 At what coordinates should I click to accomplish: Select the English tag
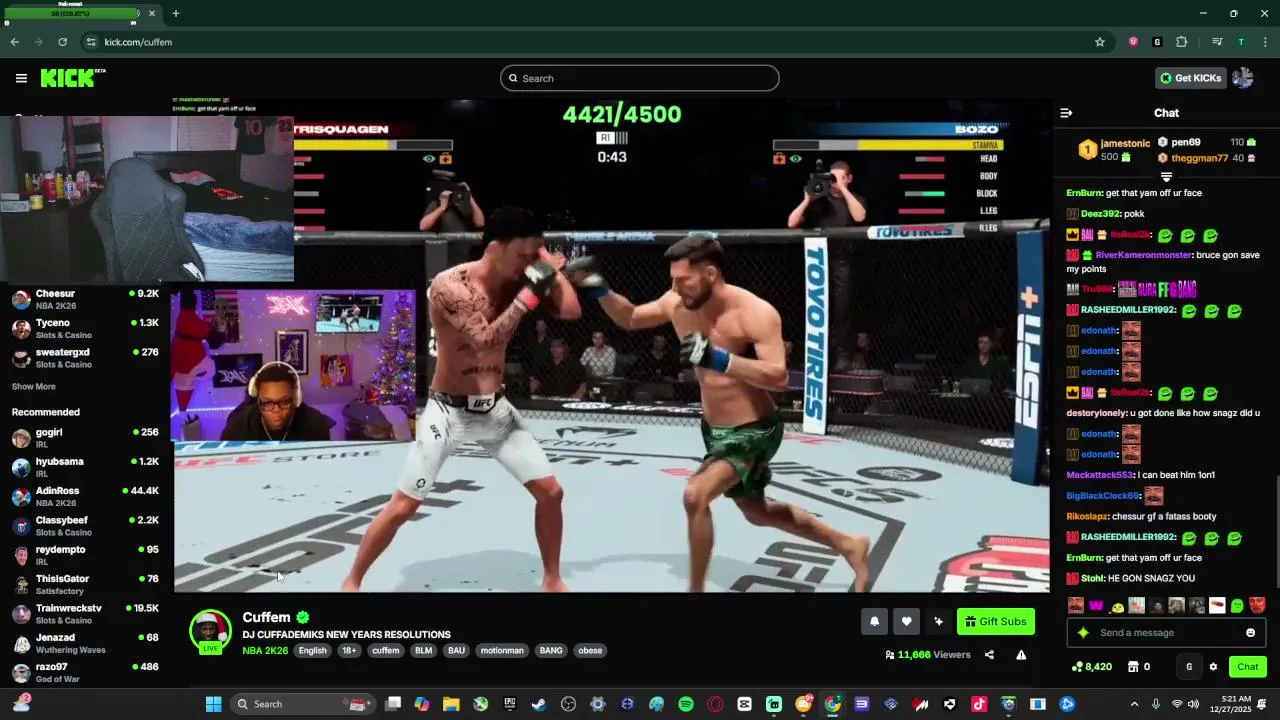click(313, 650)
